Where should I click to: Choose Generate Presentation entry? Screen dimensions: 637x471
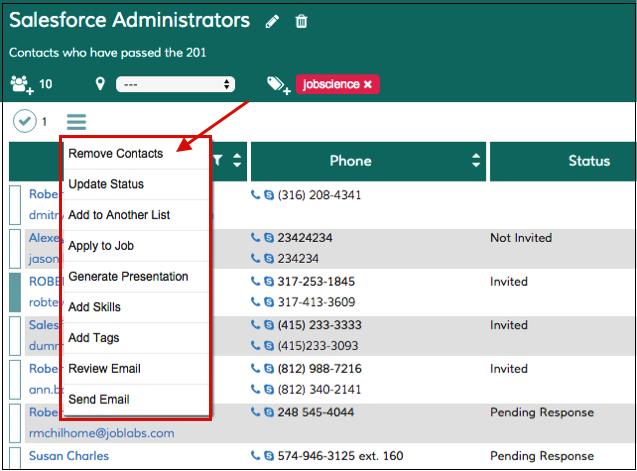click(x=136, y=277)
